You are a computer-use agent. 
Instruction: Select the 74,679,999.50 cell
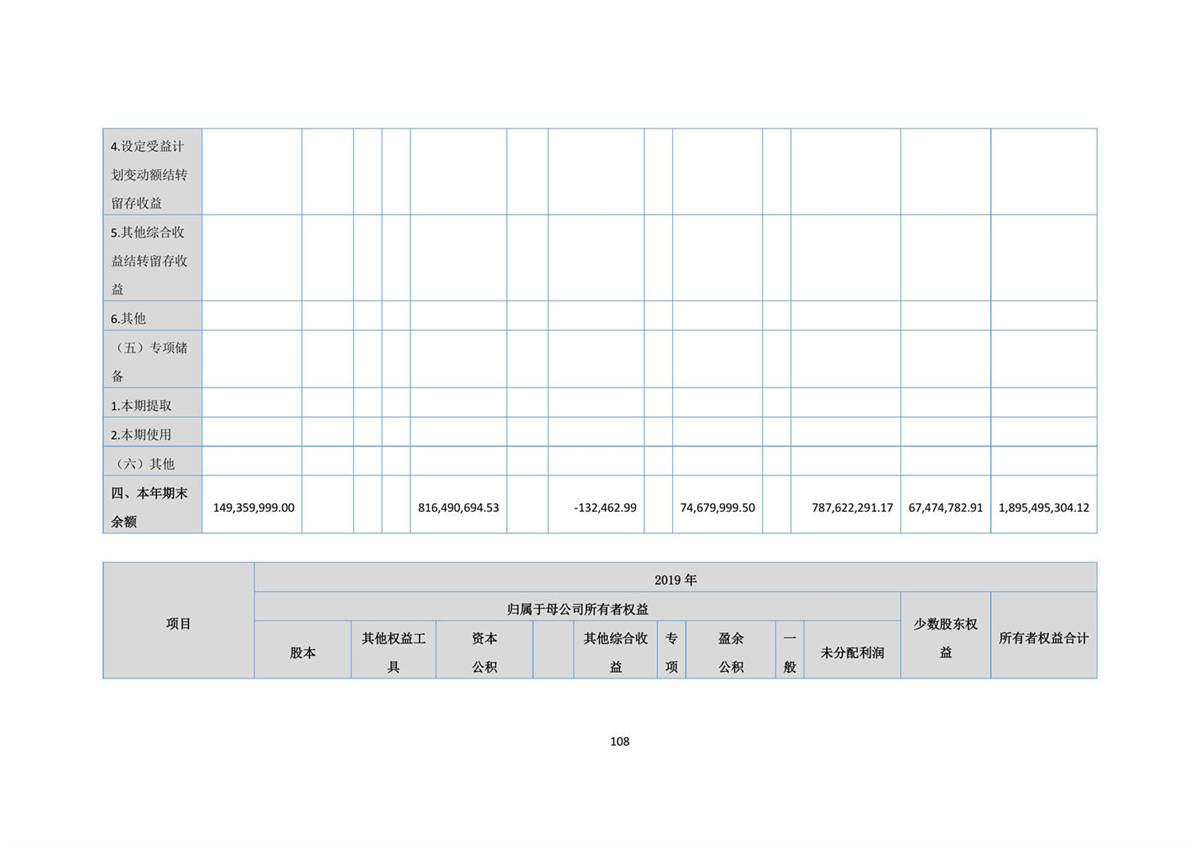(717, 507)
